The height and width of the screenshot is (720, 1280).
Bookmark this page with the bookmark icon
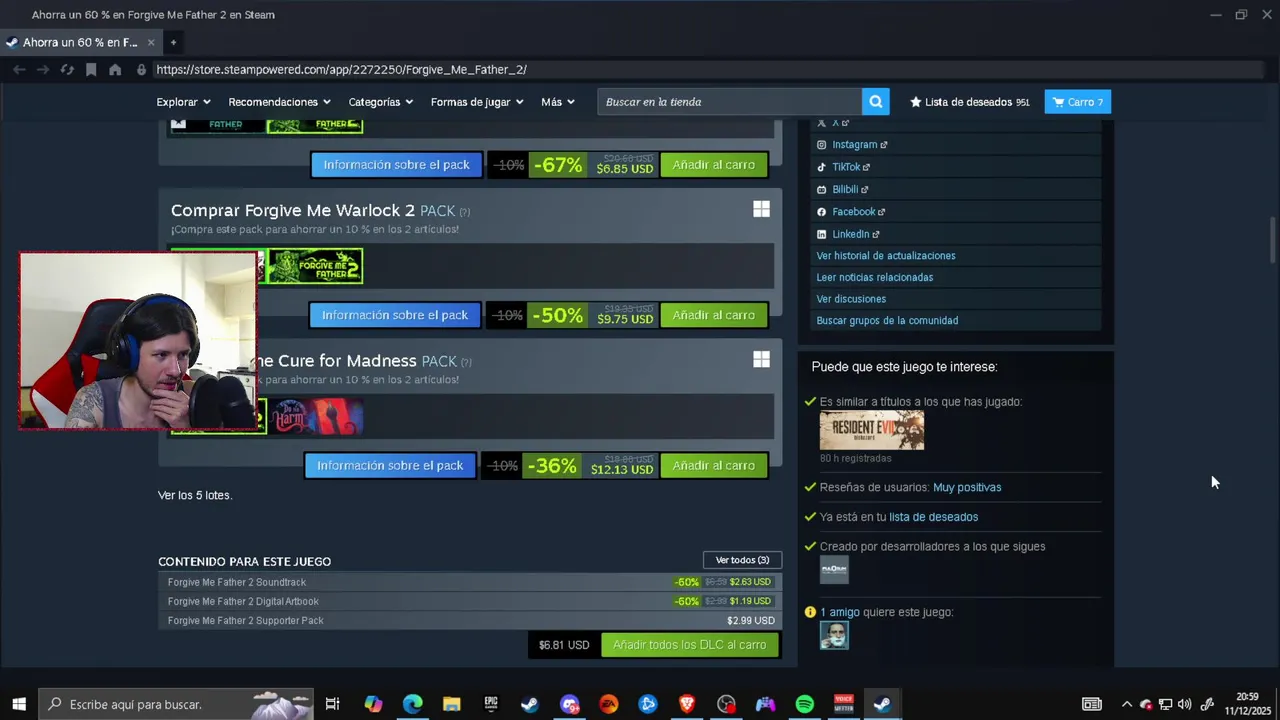[91, 70]
